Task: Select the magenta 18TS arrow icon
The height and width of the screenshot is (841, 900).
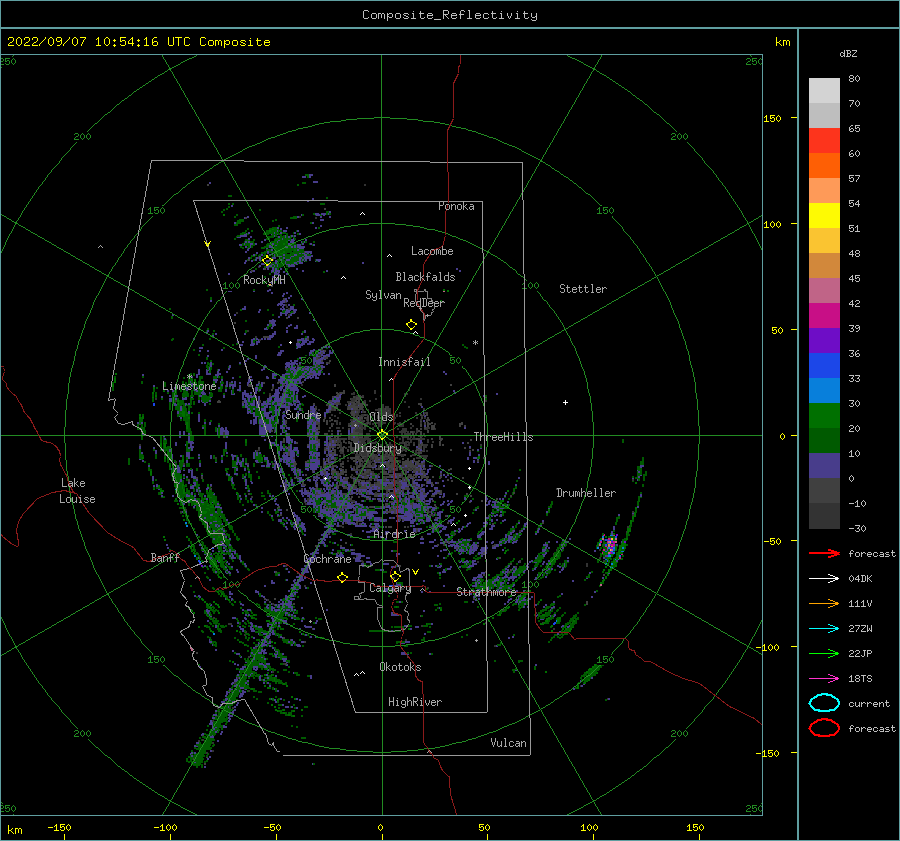Action: [x=824, y=679]
